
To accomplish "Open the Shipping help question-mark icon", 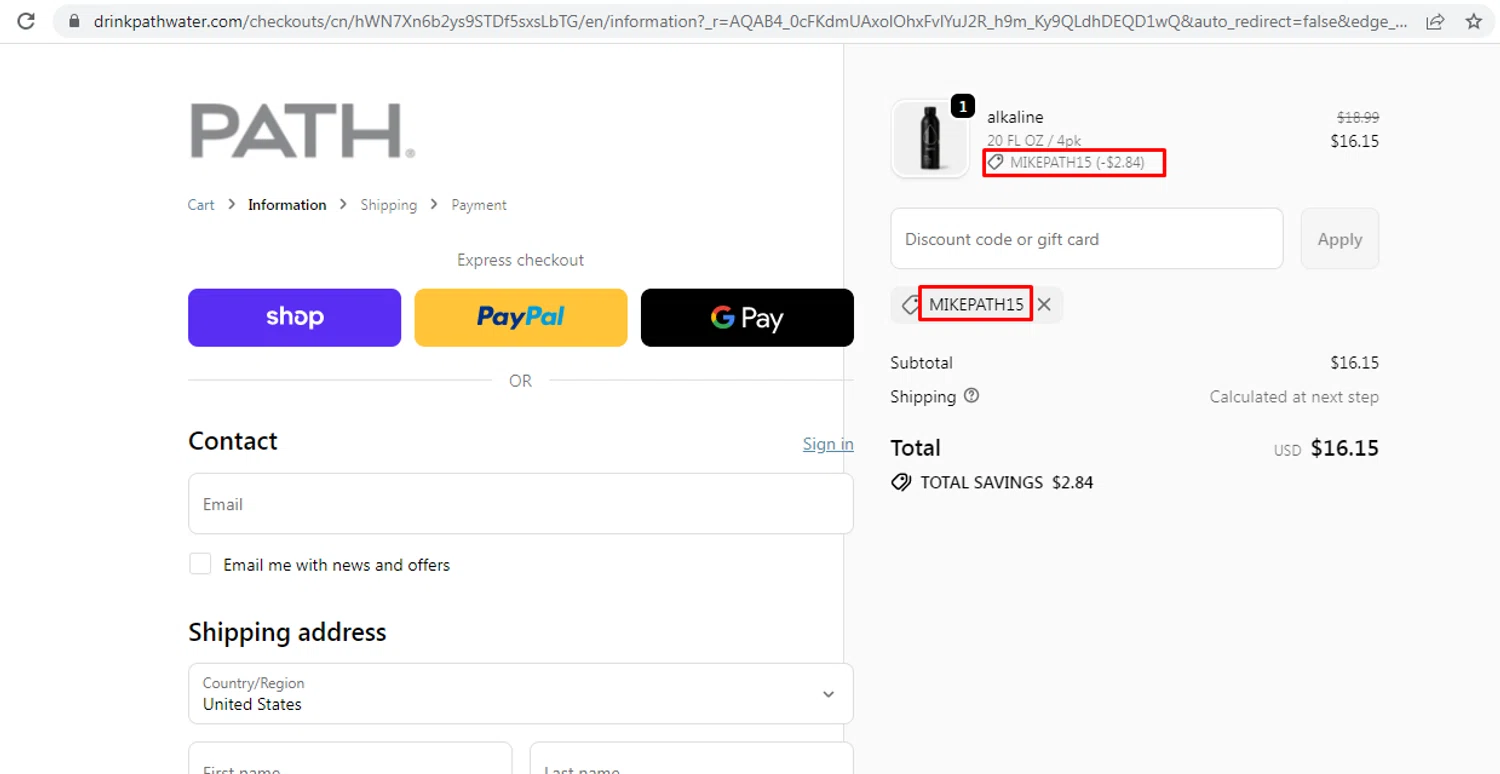I will click(x=971, y=396).
